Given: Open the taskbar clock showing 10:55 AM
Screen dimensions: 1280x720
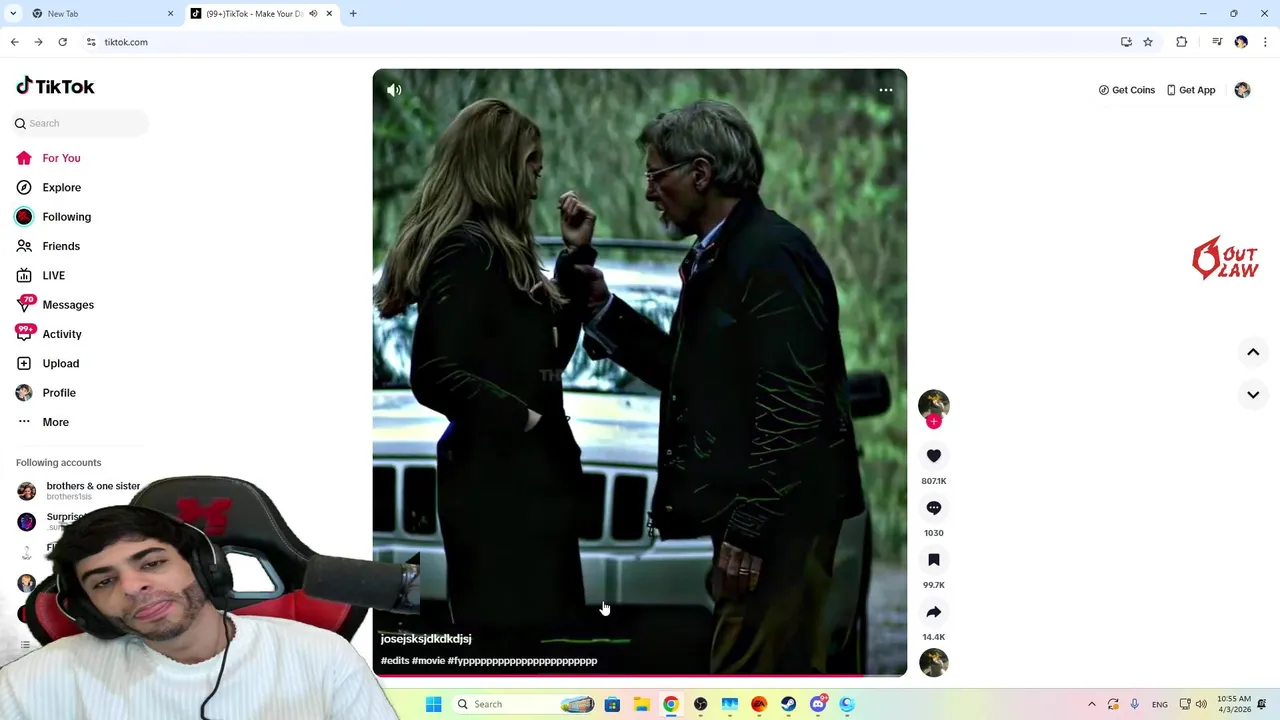Looking at the screenshot, I should (x=1235, y=704).
